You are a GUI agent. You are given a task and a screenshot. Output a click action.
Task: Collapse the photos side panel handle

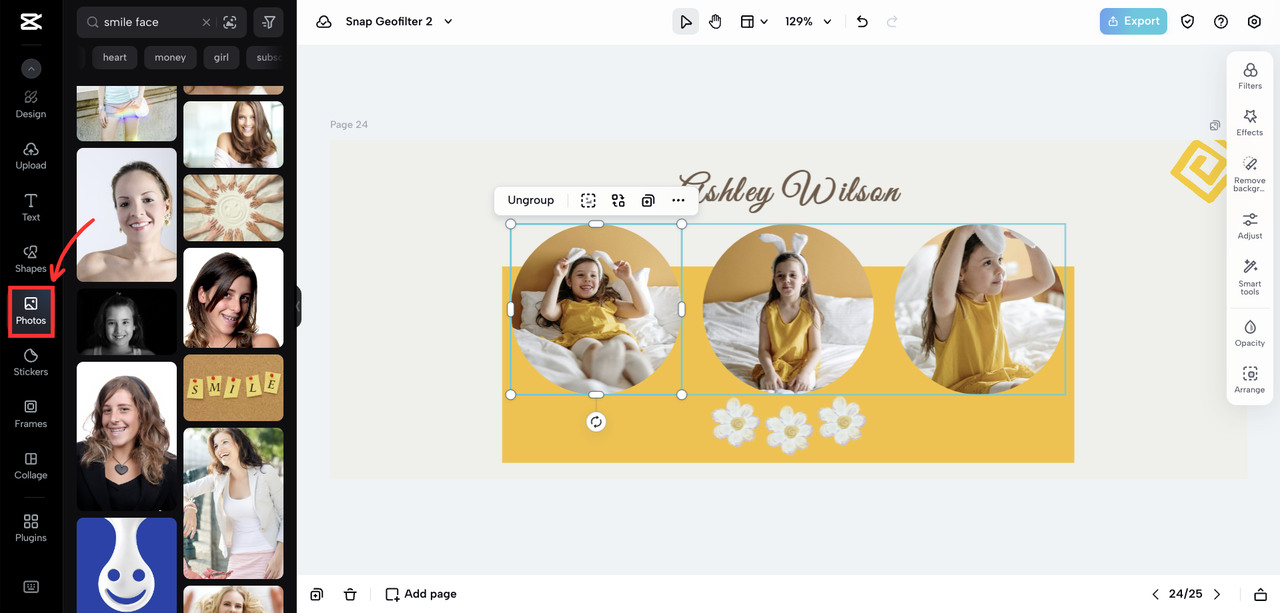tap(298, 307)
